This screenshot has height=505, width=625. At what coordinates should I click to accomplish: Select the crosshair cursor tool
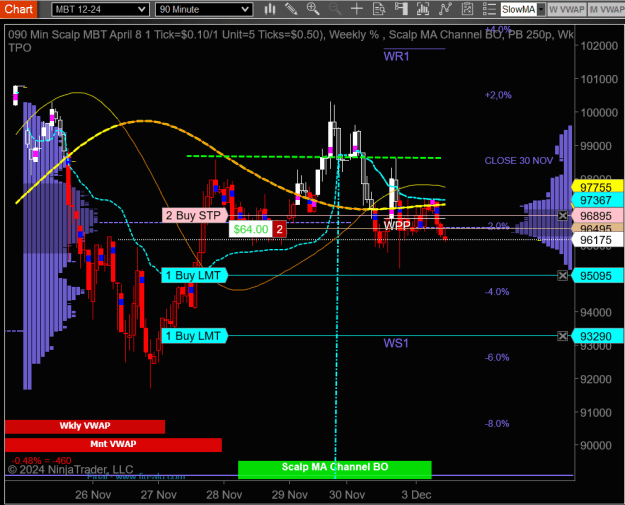pos(356,9)
